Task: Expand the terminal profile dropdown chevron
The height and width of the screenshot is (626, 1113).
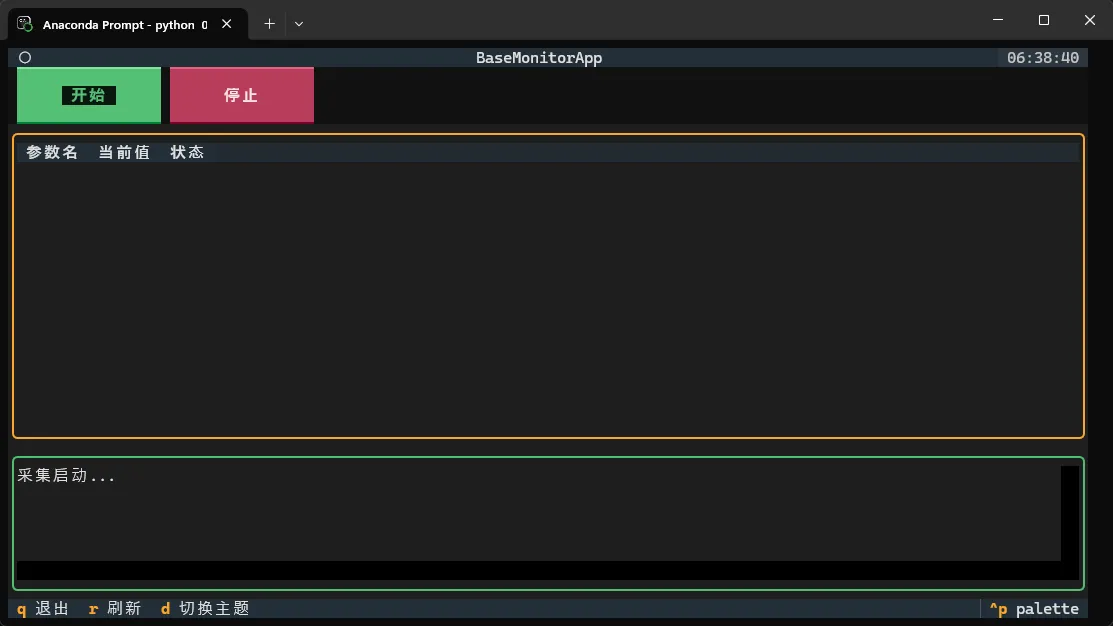Action: 299,23
